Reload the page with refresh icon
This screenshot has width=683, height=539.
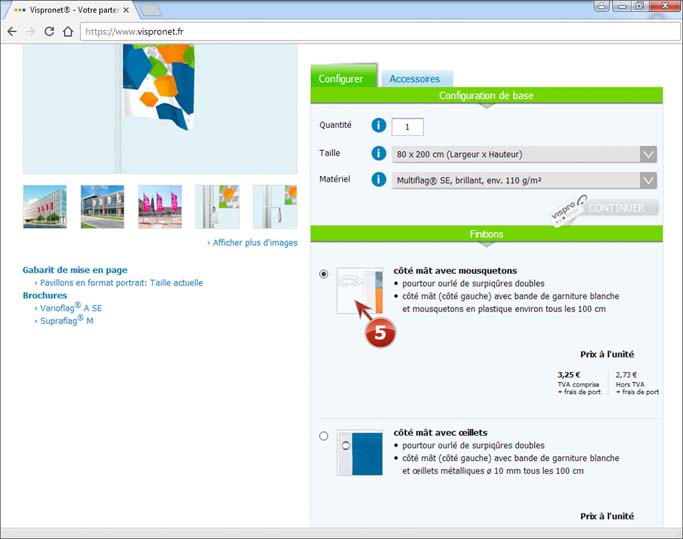[49, 31]
